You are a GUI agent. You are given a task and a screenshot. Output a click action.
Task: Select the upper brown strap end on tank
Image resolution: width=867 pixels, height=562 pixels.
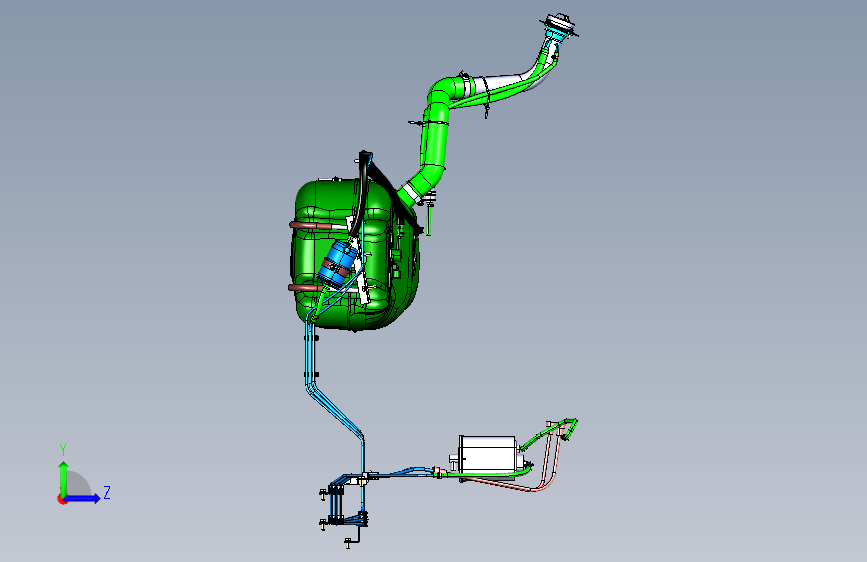click(310, 225)
